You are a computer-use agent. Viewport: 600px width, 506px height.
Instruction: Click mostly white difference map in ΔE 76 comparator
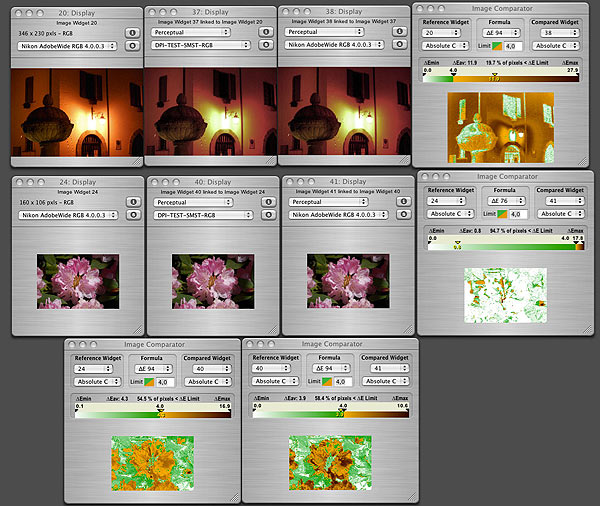(x=505, y=295)
